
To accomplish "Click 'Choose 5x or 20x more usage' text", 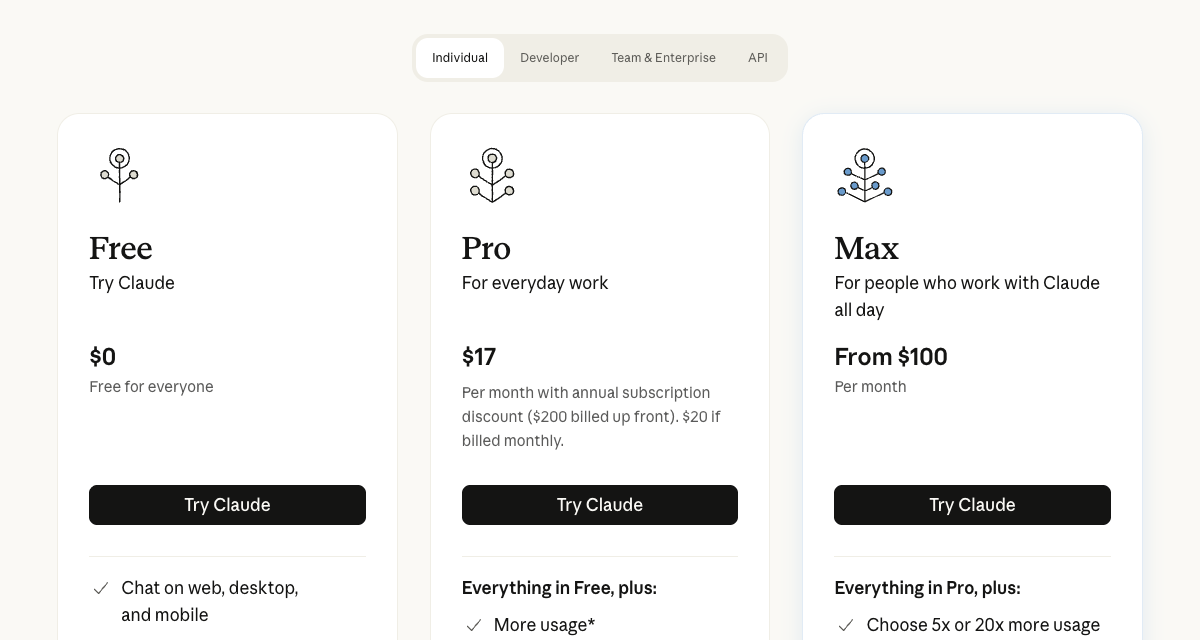I will tap(983, 625).
